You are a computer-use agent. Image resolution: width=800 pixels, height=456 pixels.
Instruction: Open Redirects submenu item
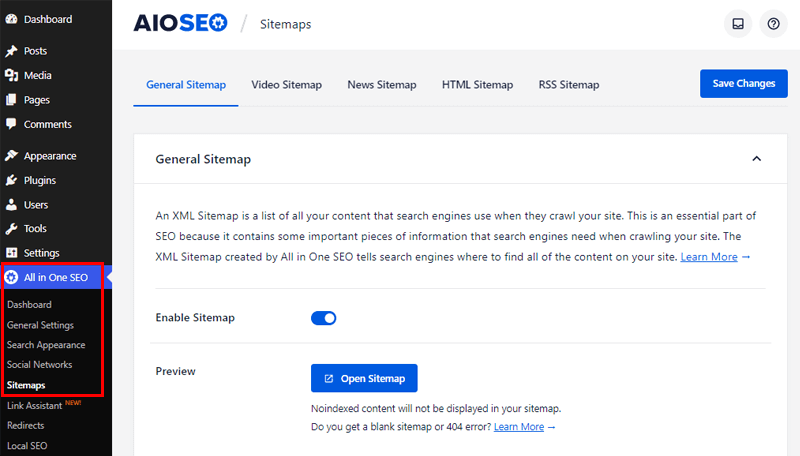tap(26, 425)
